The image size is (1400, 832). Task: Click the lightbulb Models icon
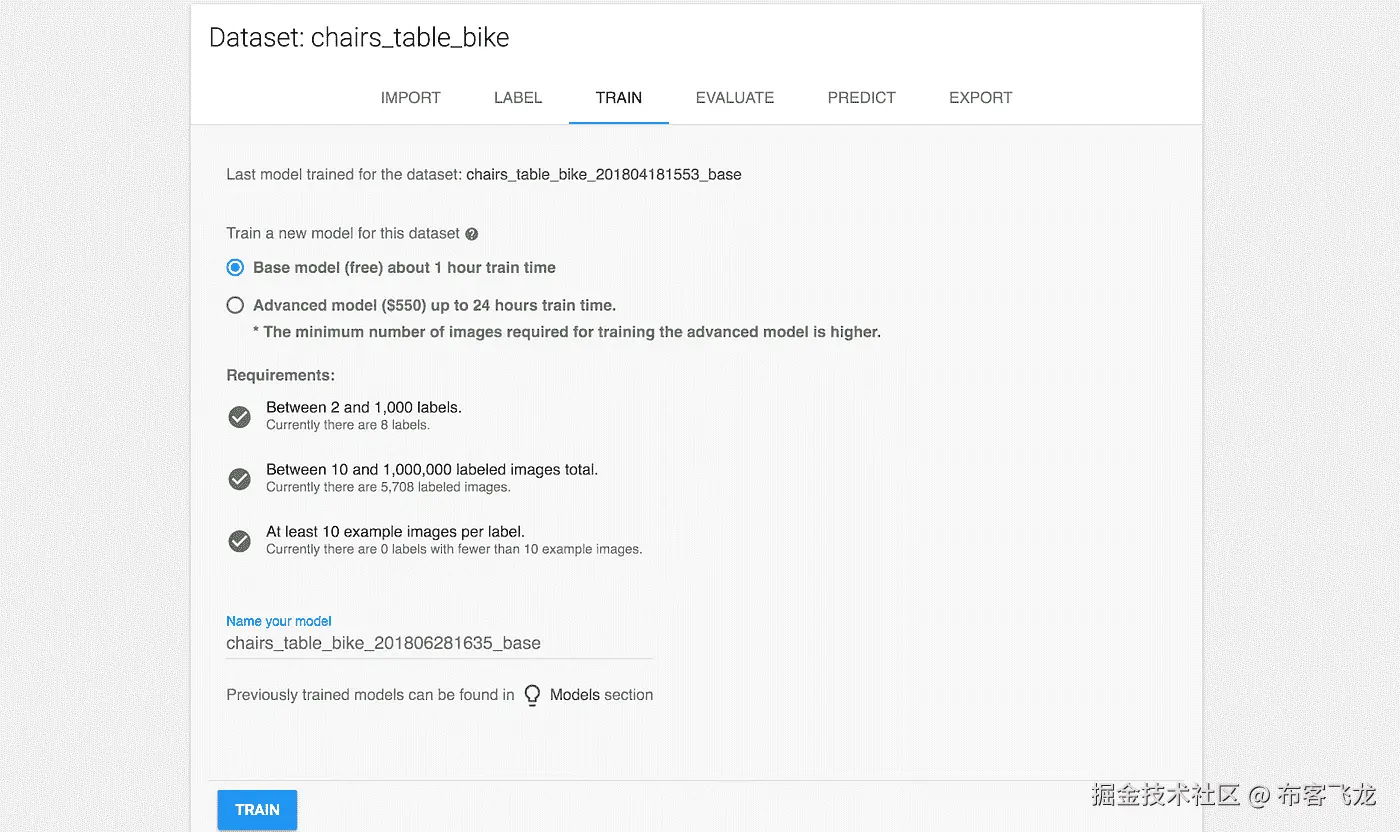coord(532,695)
